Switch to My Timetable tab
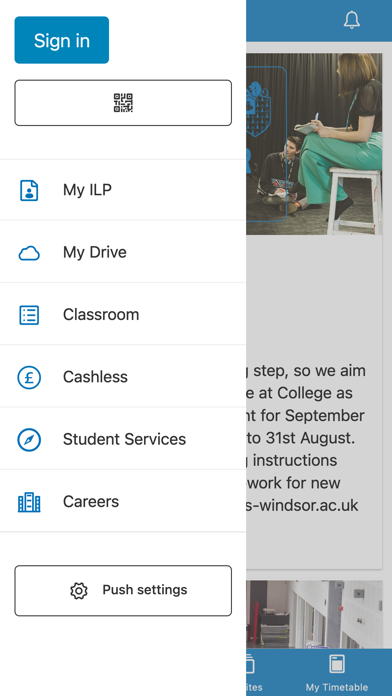 tap(337, 672)
